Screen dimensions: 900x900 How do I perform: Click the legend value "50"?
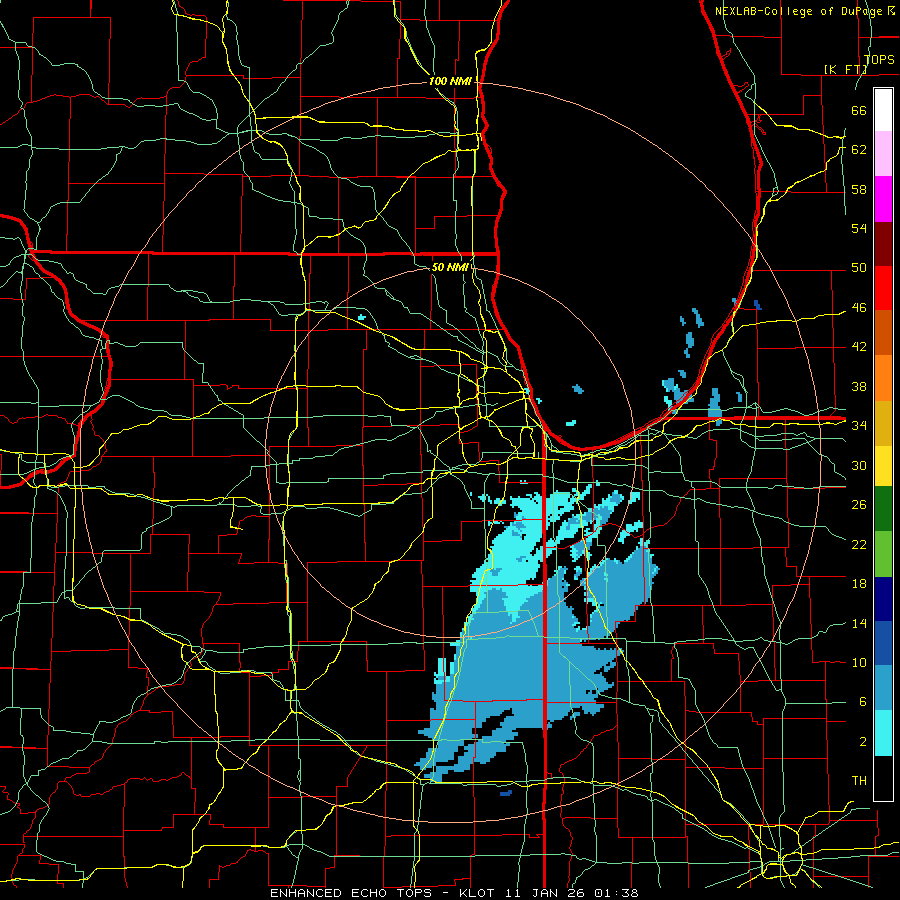(x=859, y=268)
